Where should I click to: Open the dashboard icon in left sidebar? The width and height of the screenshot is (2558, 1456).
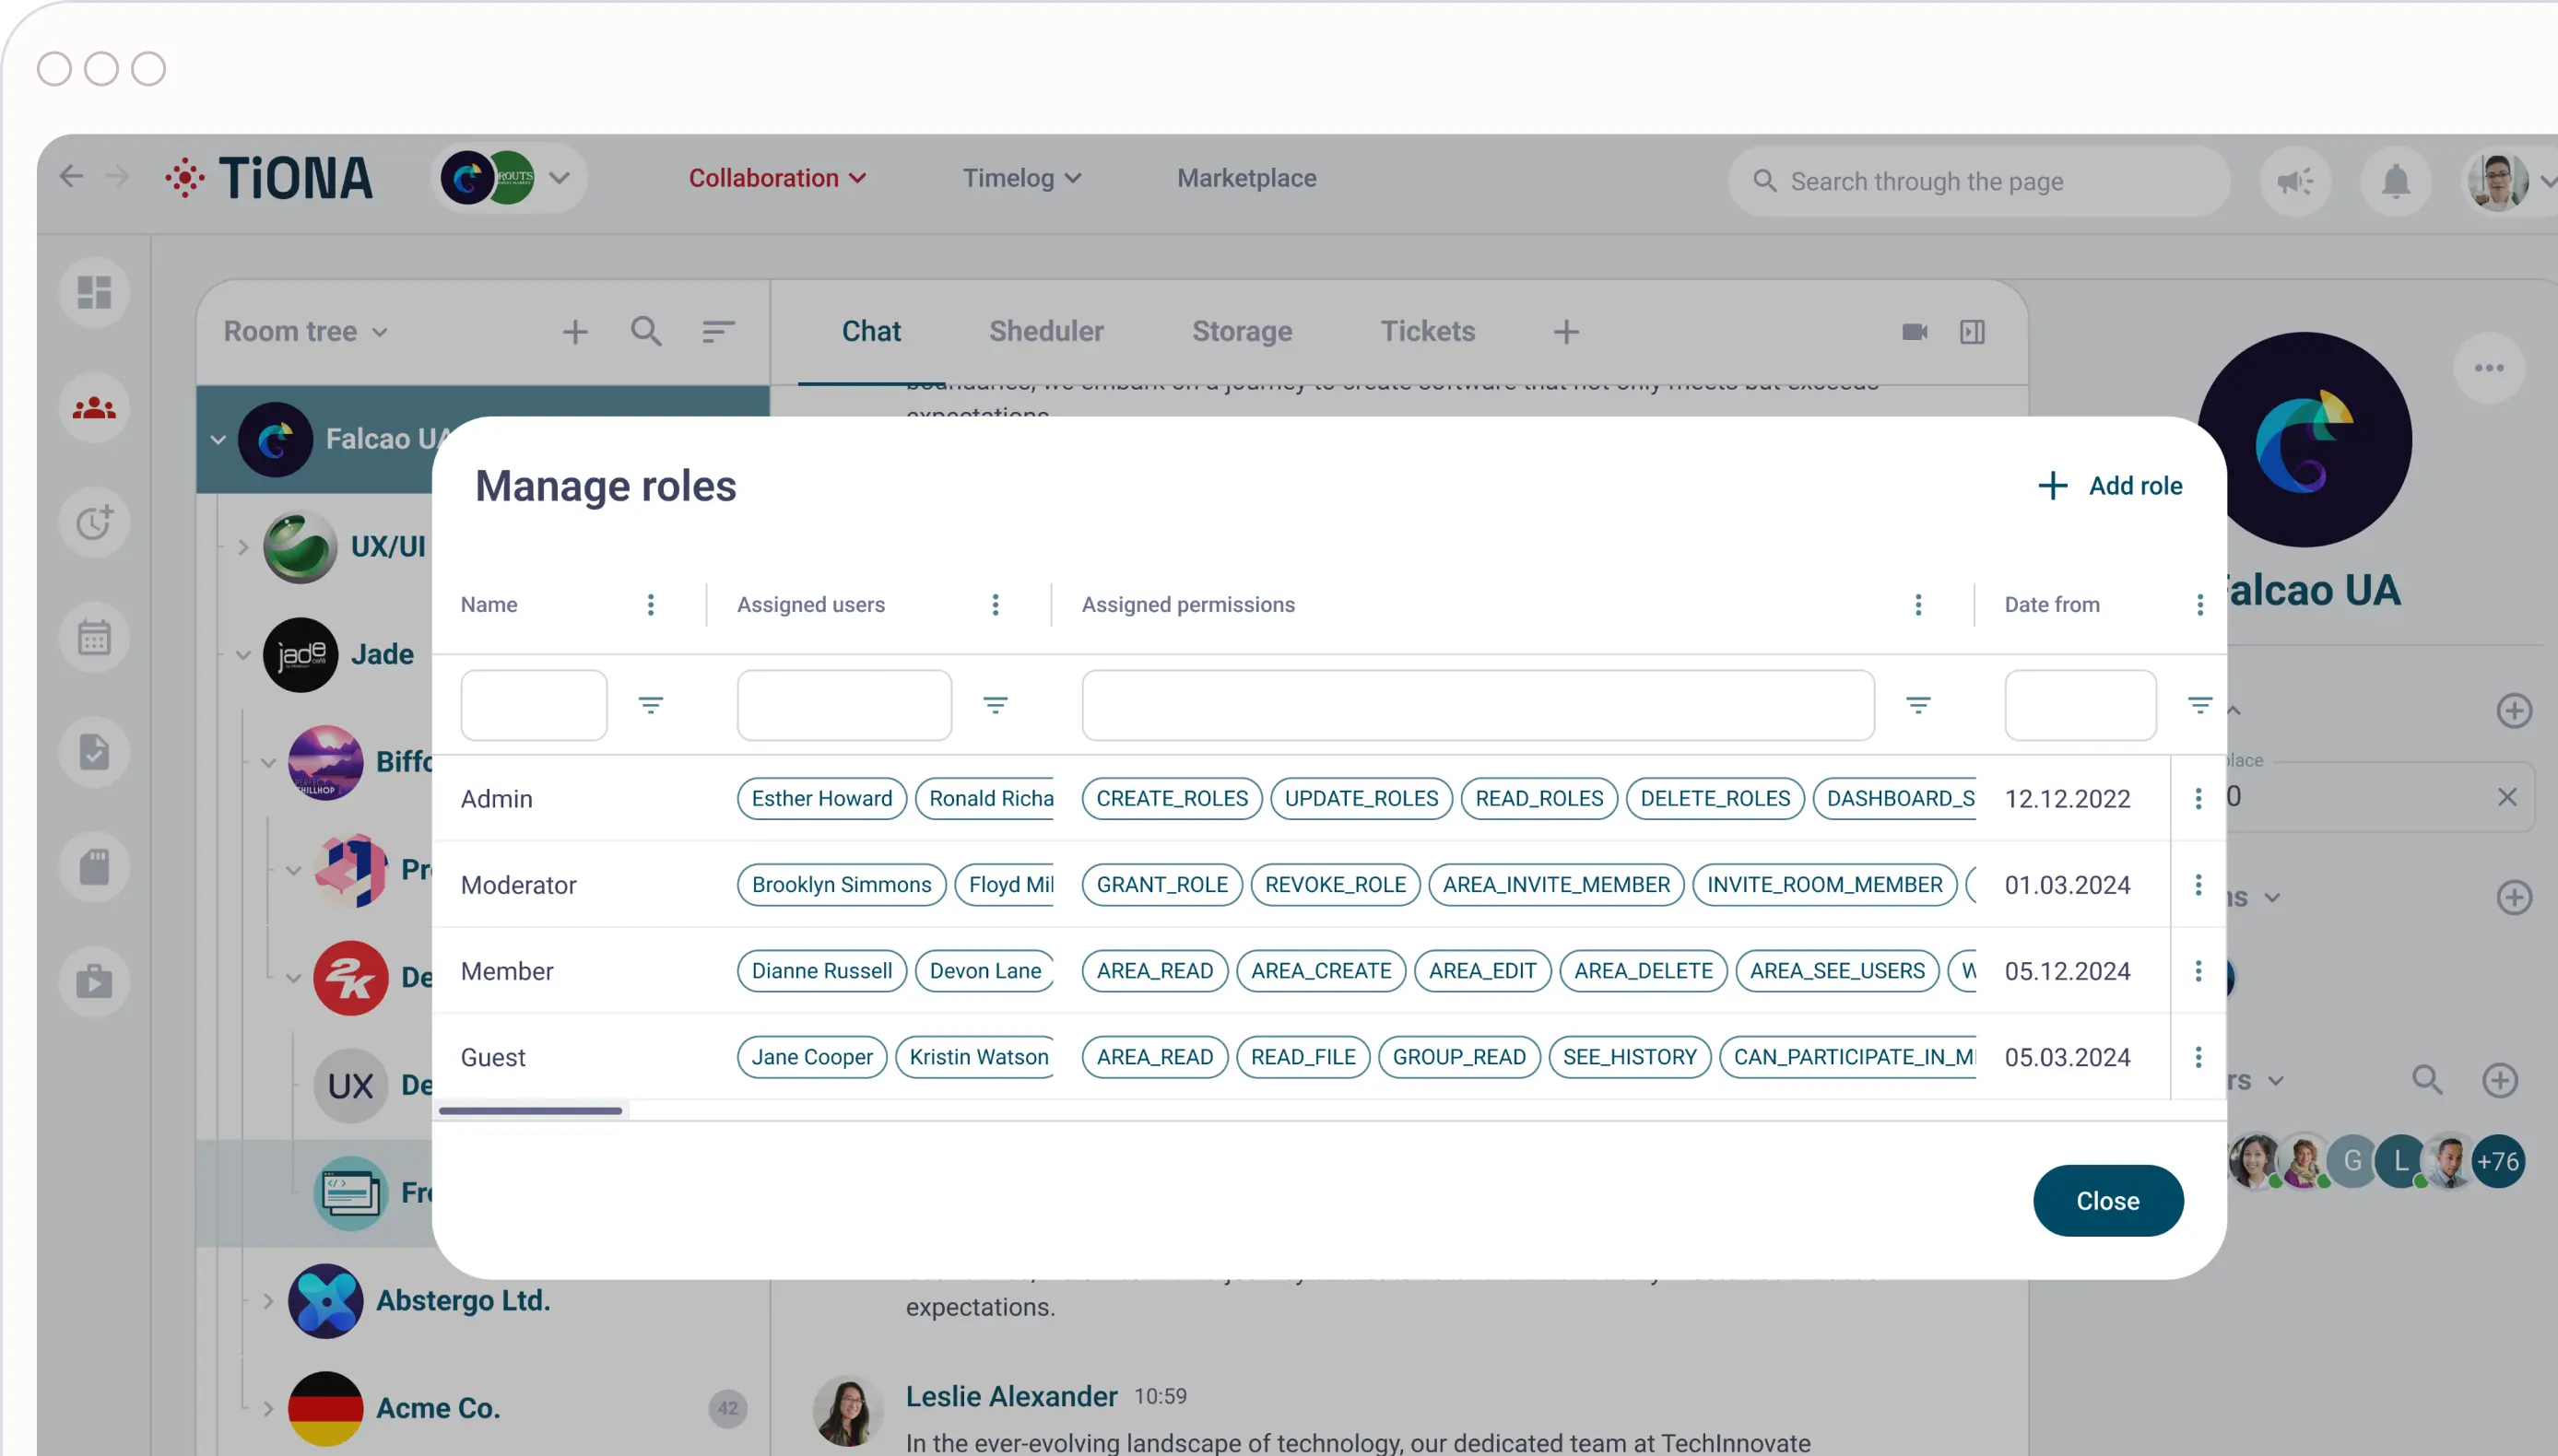point(94,292)
